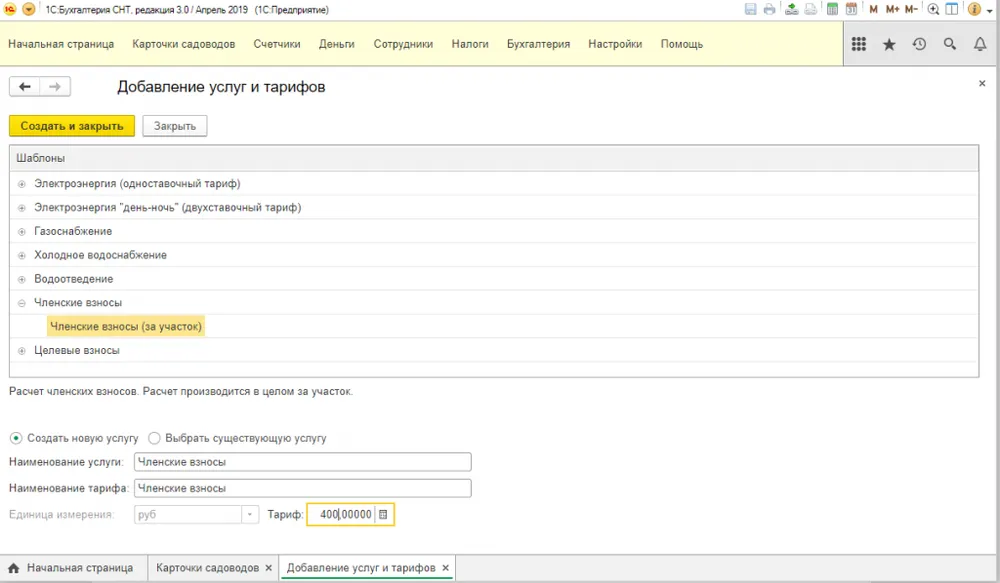Open Налоги section
1000x583 pixels.
(x=470, y=44)
